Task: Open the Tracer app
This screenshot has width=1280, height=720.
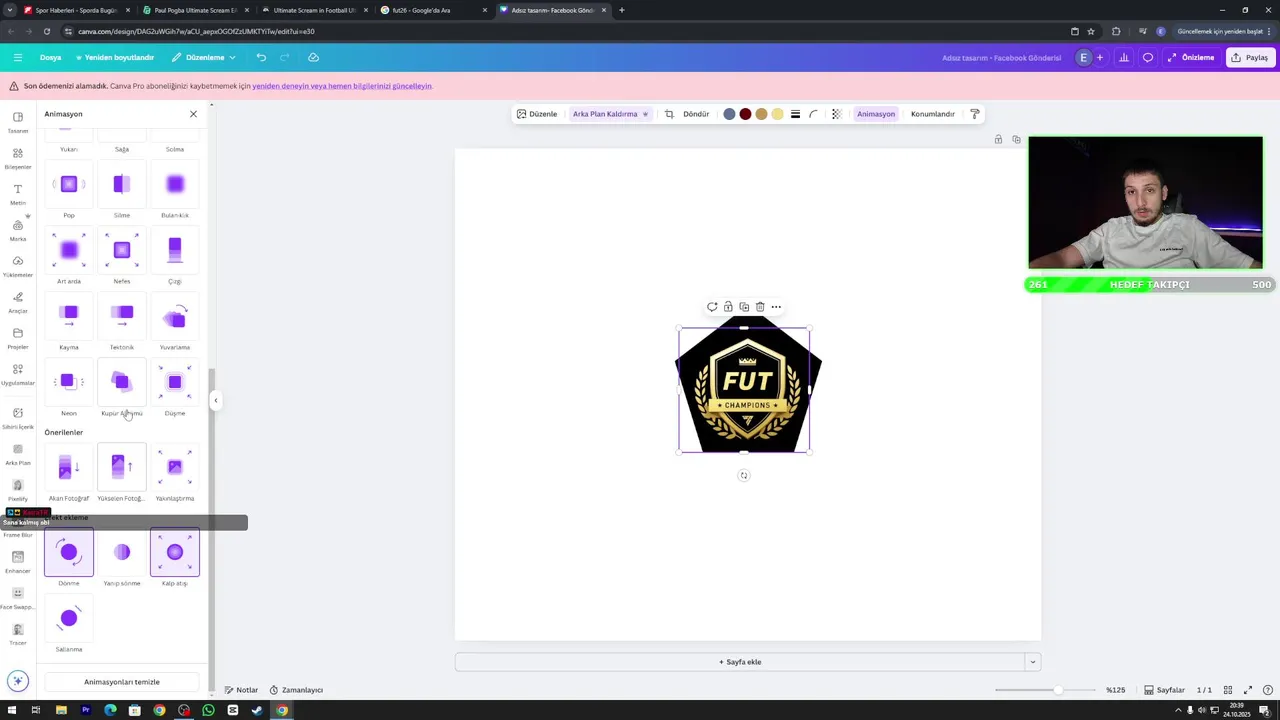Action: [18, 634]
